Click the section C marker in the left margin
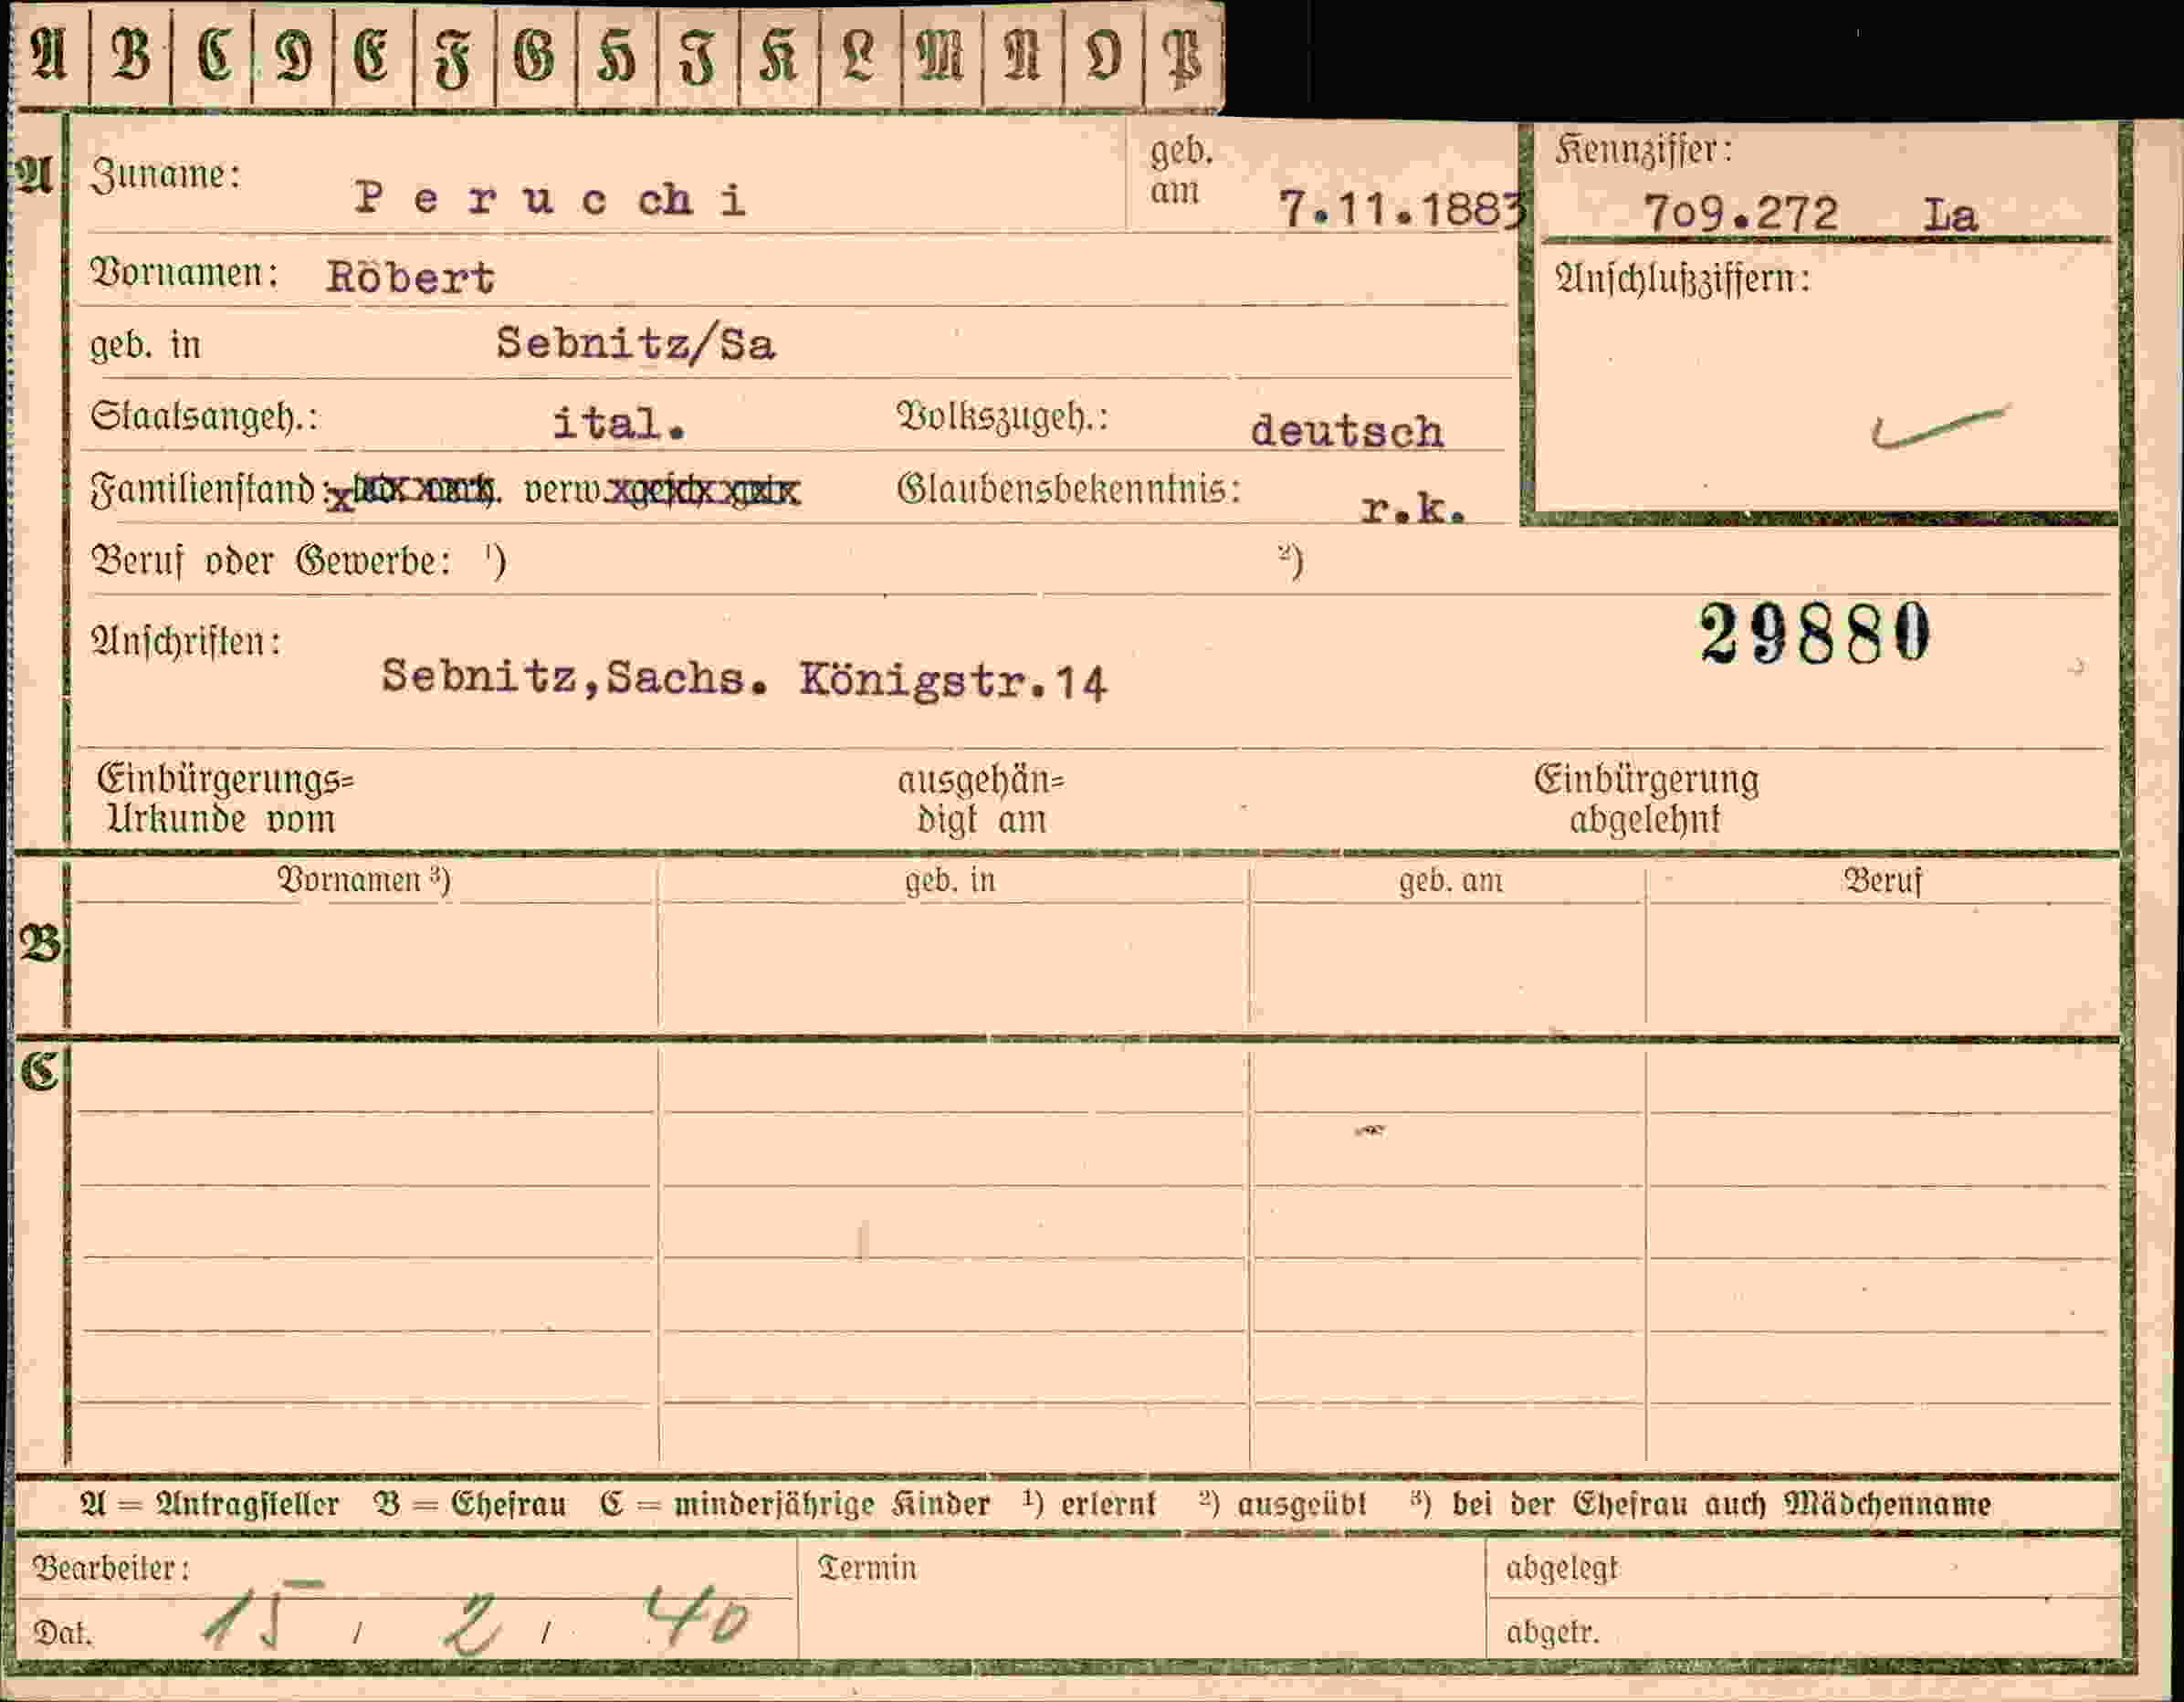This screenshot has height=1702, width=2184. (x=39, y=1070)
